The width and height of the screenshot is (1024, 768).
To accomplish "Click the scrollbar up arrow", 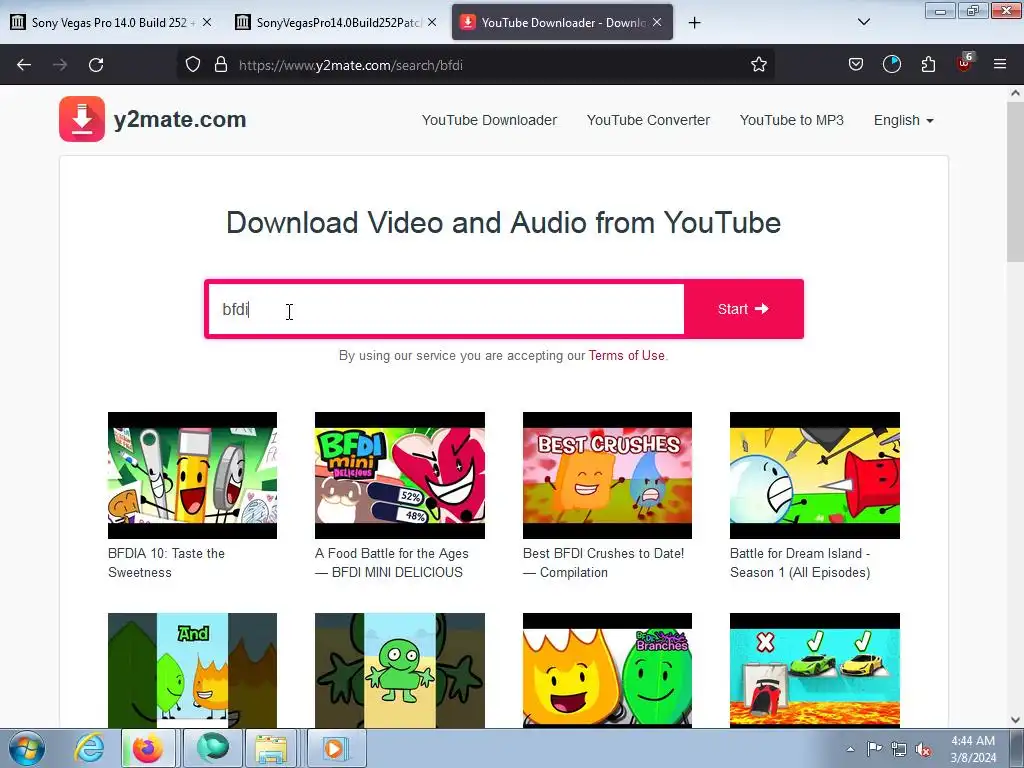I will 1015,93.
